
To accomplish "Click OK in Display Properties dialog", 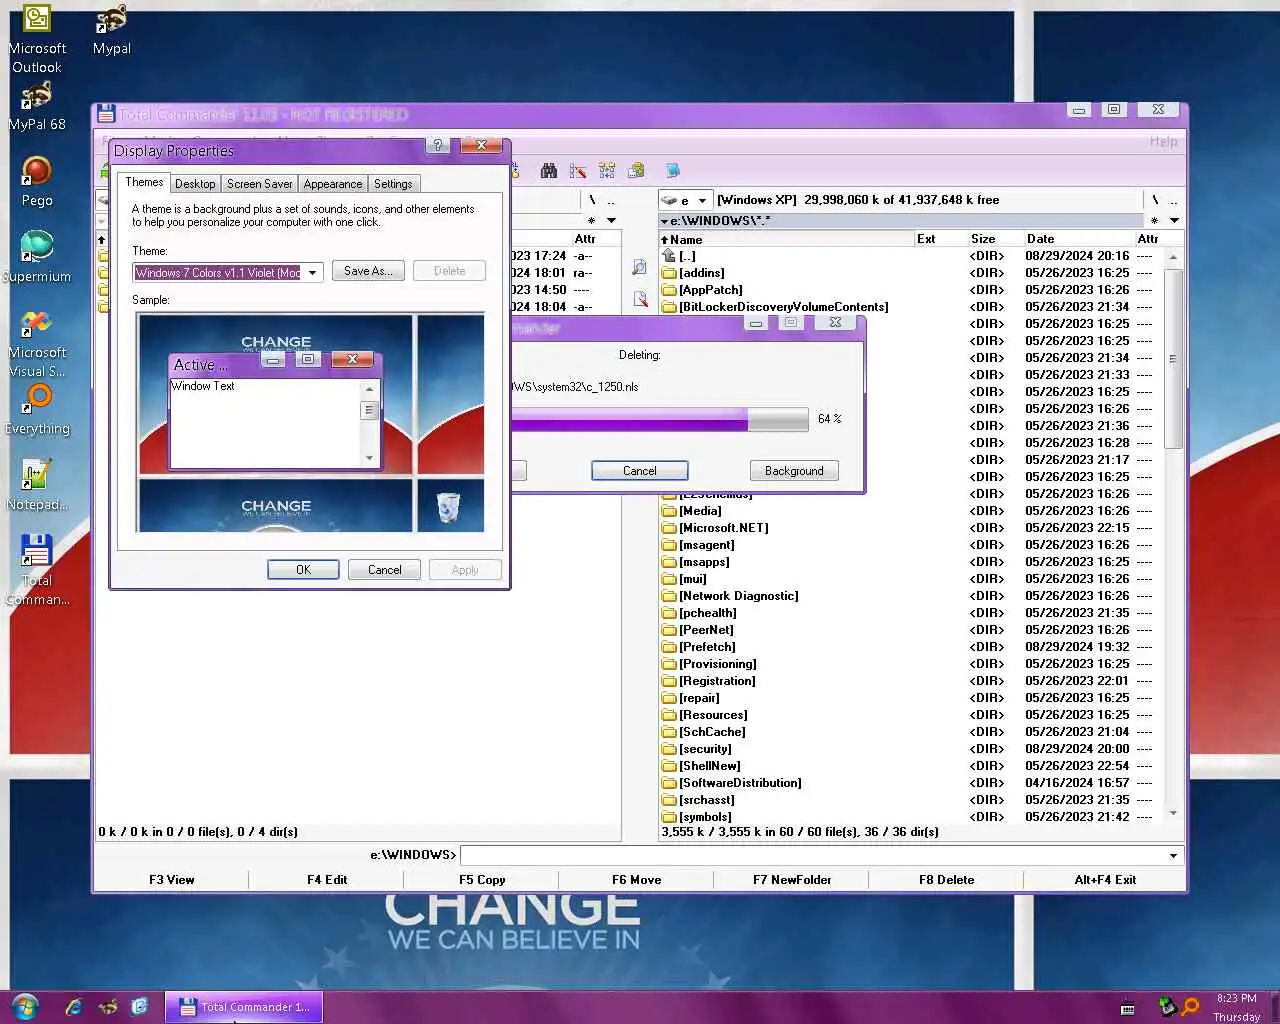I will point(304,570).
